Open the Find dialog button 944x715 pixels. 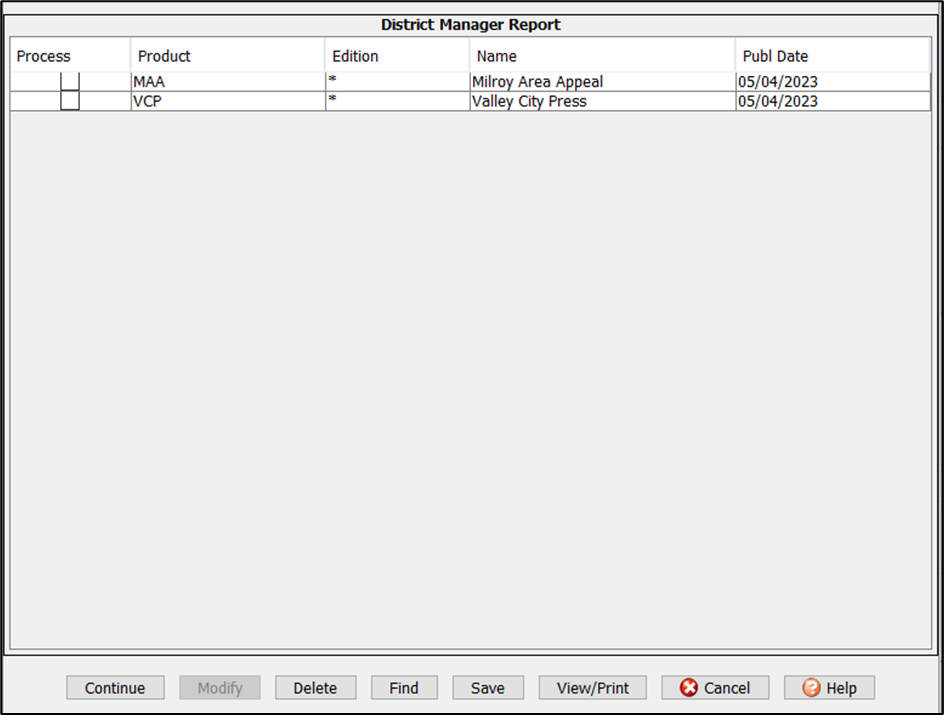[404, 688]
